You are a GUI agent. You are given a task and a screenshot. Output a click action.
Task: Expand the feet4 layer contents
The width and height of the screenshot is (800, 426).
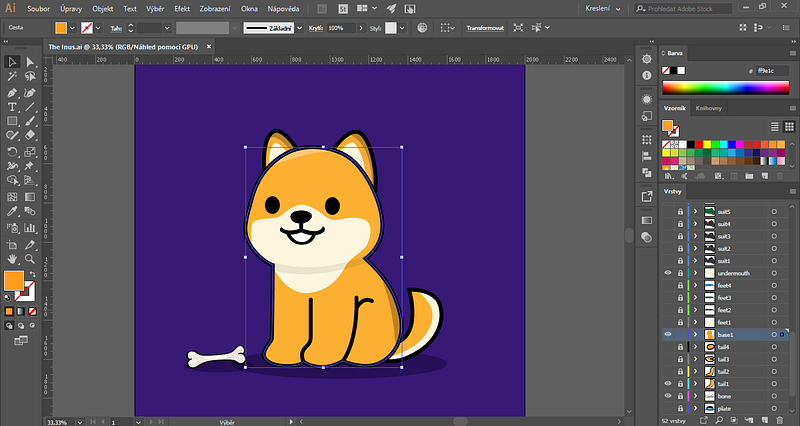[x=697, y=286]
